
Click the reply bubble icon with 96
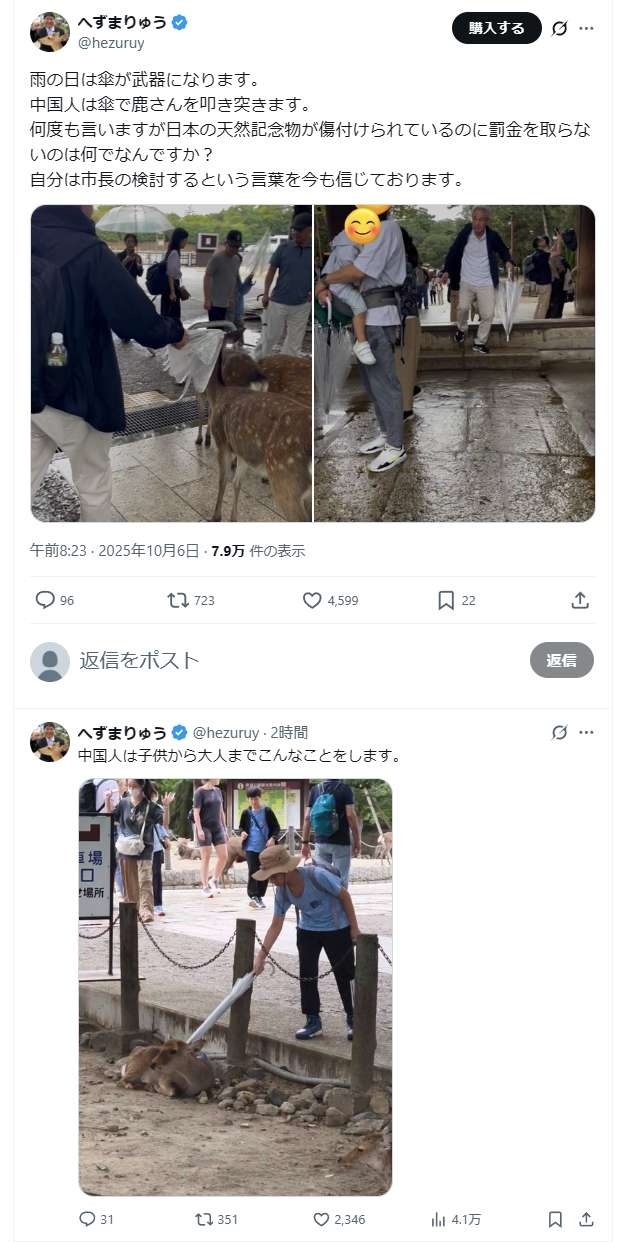45,600
